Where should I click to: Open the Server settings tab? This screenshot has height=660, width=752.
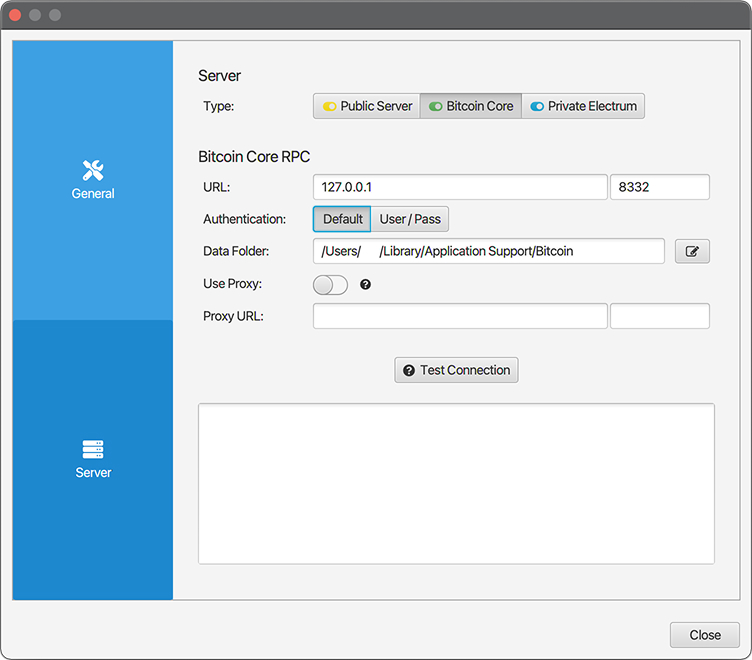pyautogui.click(x=93, y=460)
